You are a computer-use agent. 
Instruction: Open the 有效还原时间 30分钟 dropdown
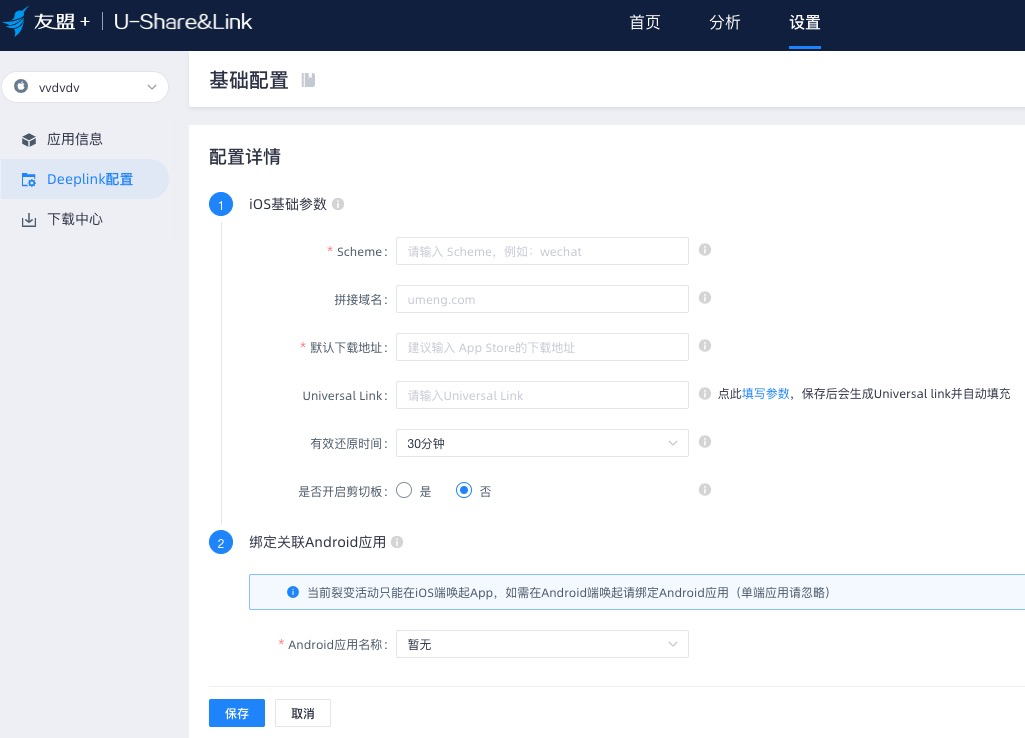tap(542, 443)
